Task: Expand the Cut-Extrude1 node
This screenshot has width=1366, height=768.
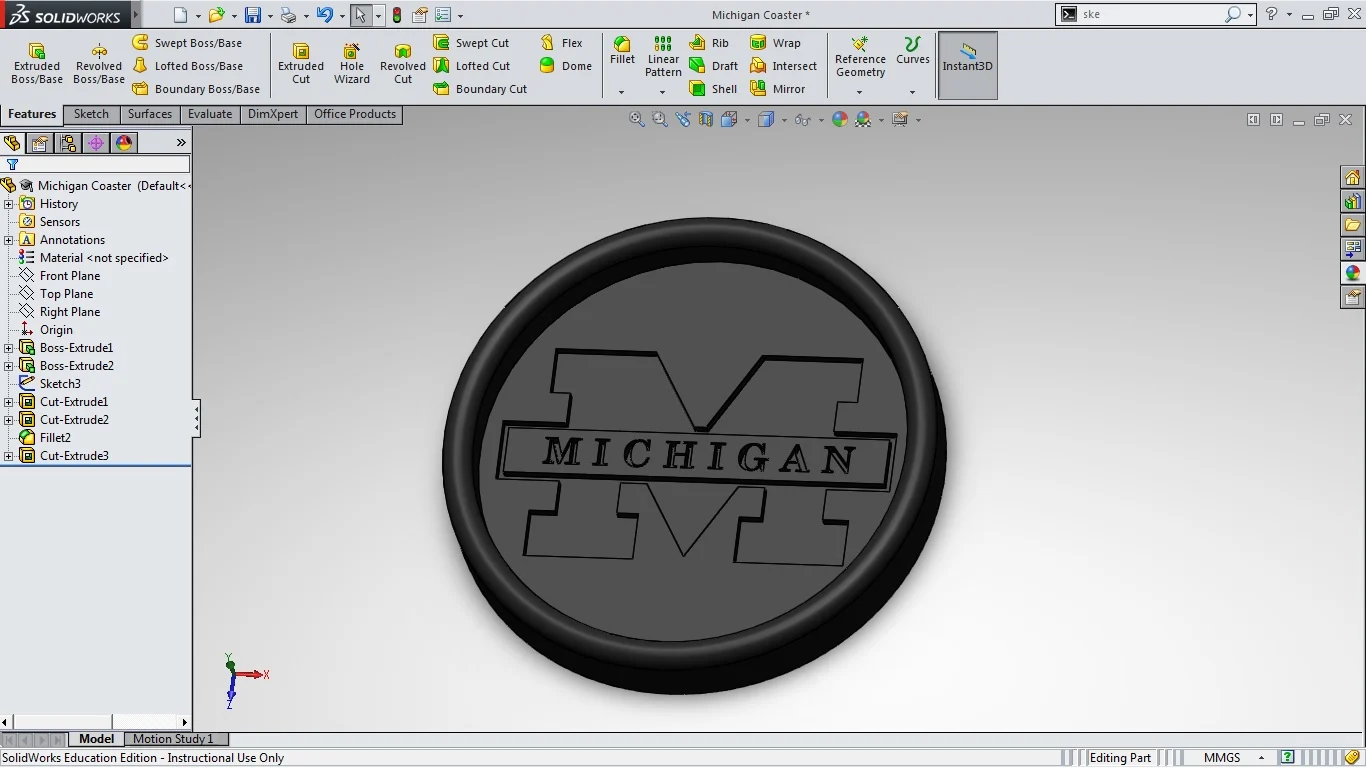Action: click(9, 402)
